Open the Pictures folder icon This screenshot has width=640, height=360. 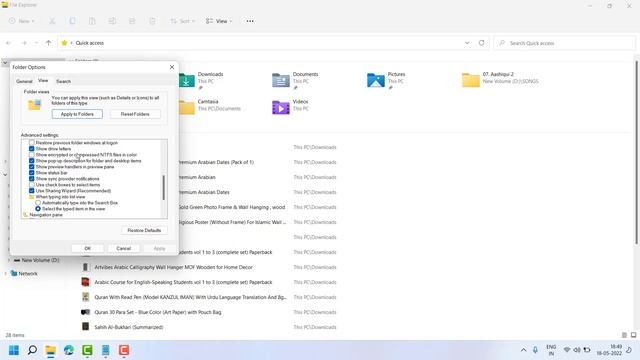[x=376, y=80]
